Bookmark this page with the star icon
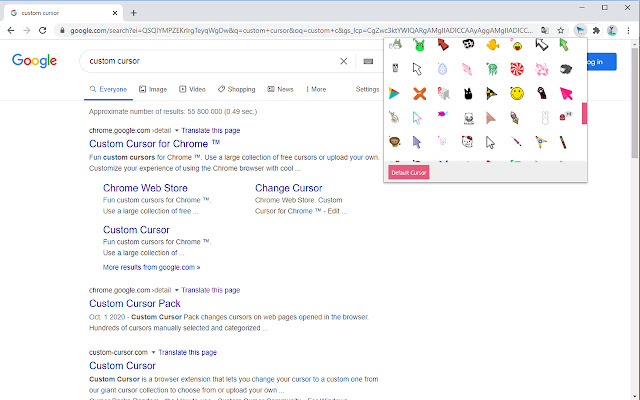The height and width of the screenshot is (400, 640). (560, 30)
